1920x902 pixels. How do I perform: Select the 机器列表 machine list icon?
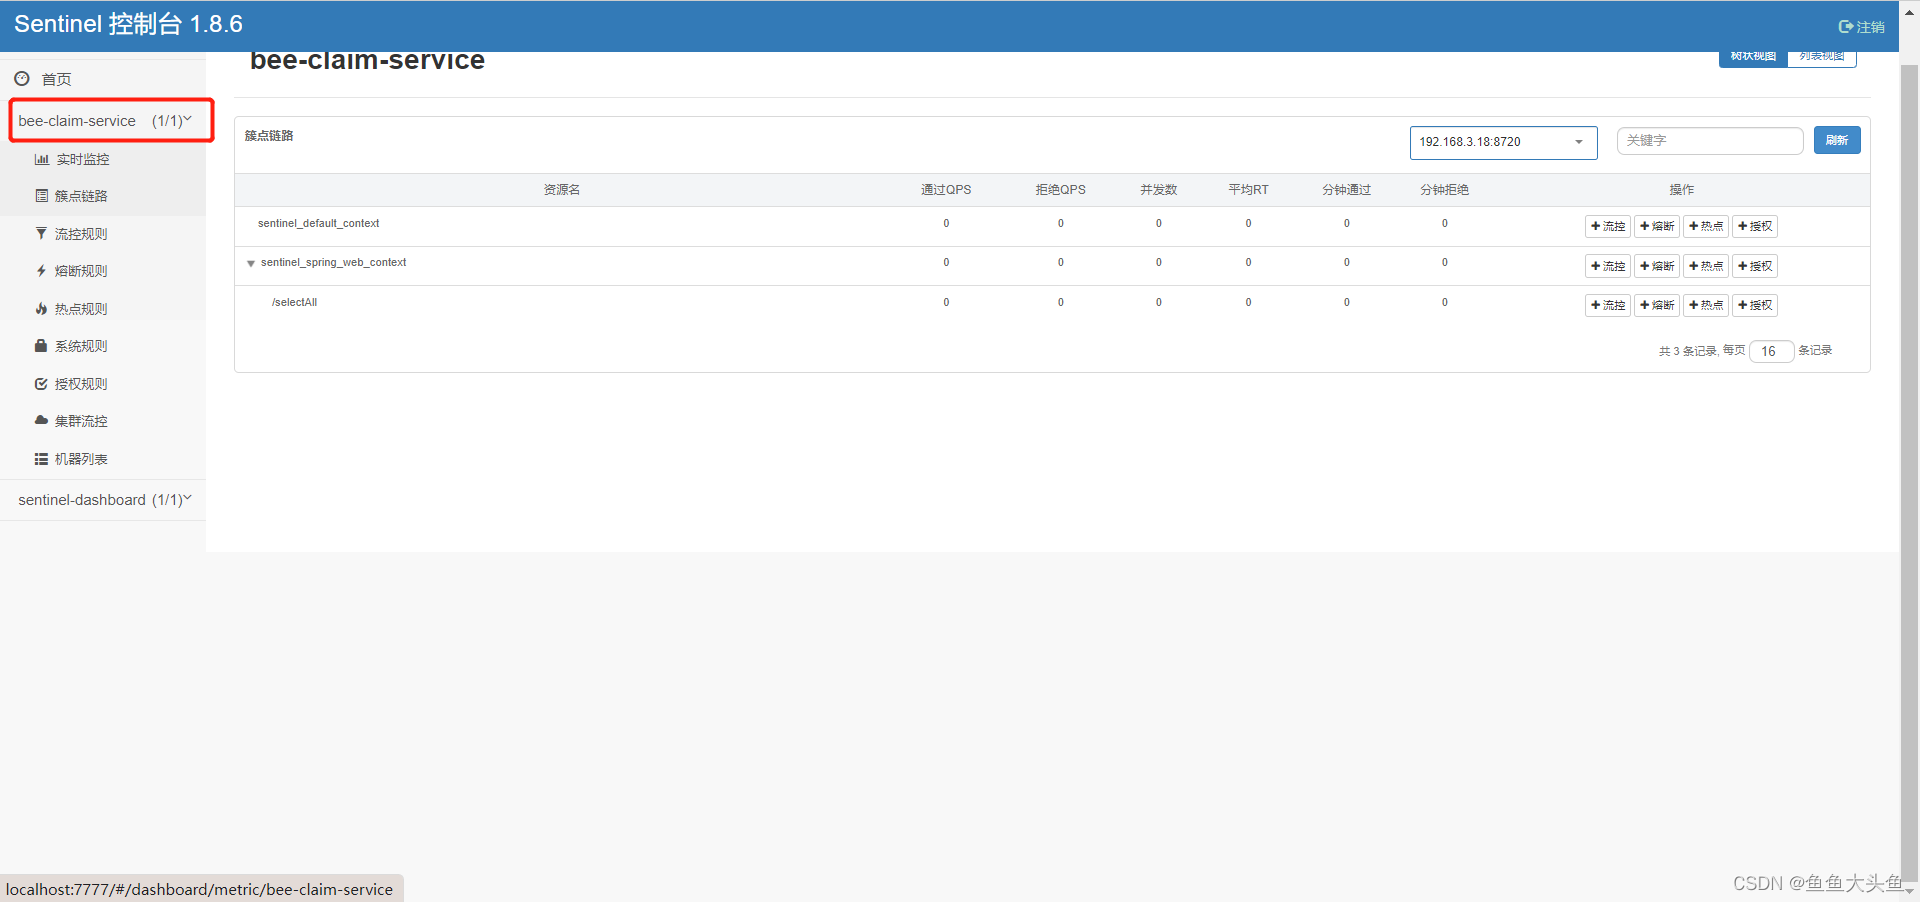click(x=41, y=458)
